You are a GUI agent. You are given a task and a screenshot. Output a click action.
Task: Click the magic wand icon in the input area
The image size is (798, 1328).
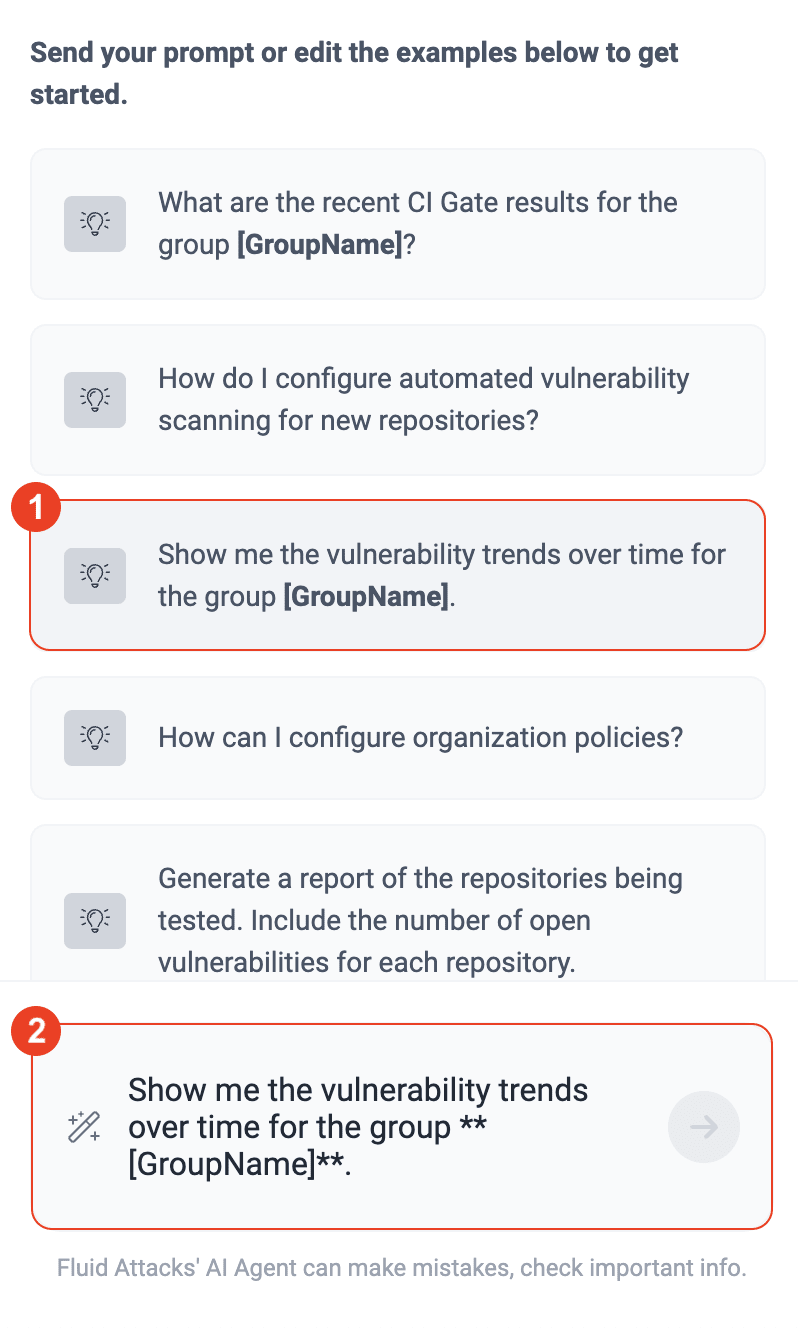coord(84,1127)
